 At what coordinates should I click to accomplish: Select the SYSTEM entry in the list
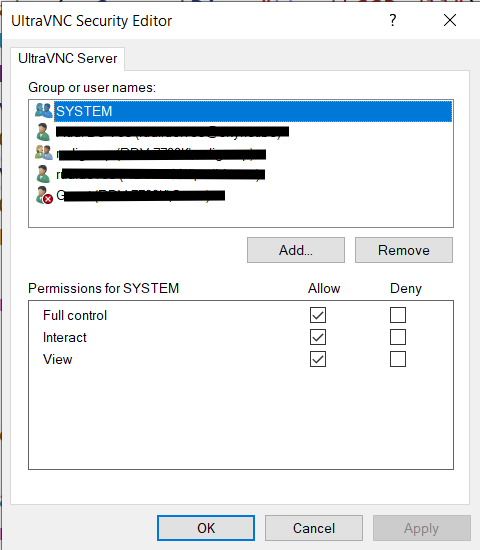(241, 111)
